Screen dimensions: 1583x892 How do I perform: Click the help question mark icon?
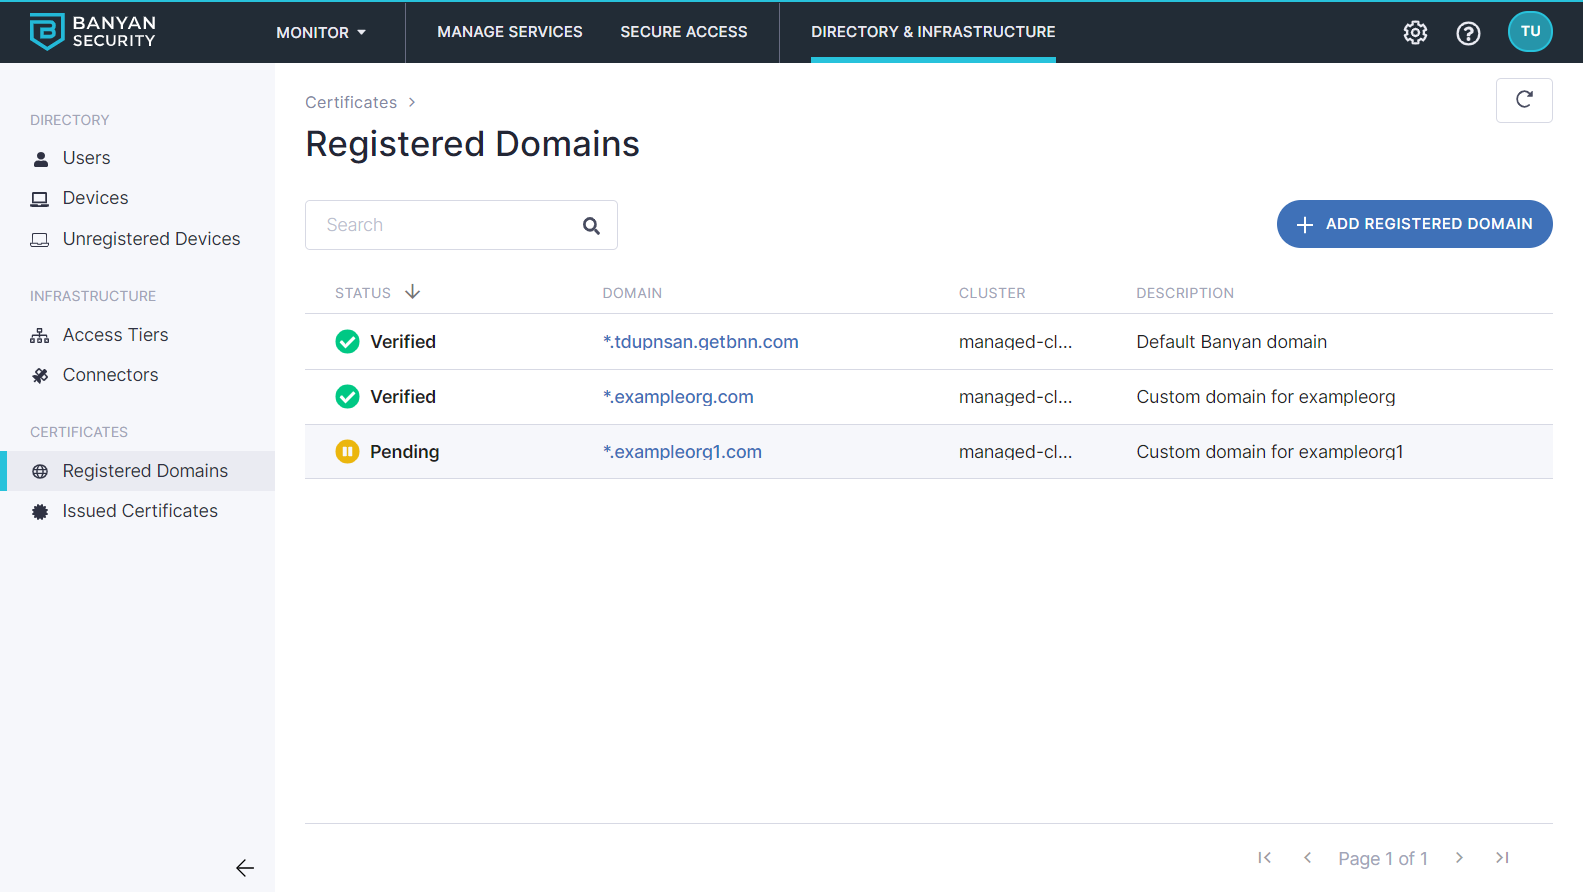point(1468,33)
